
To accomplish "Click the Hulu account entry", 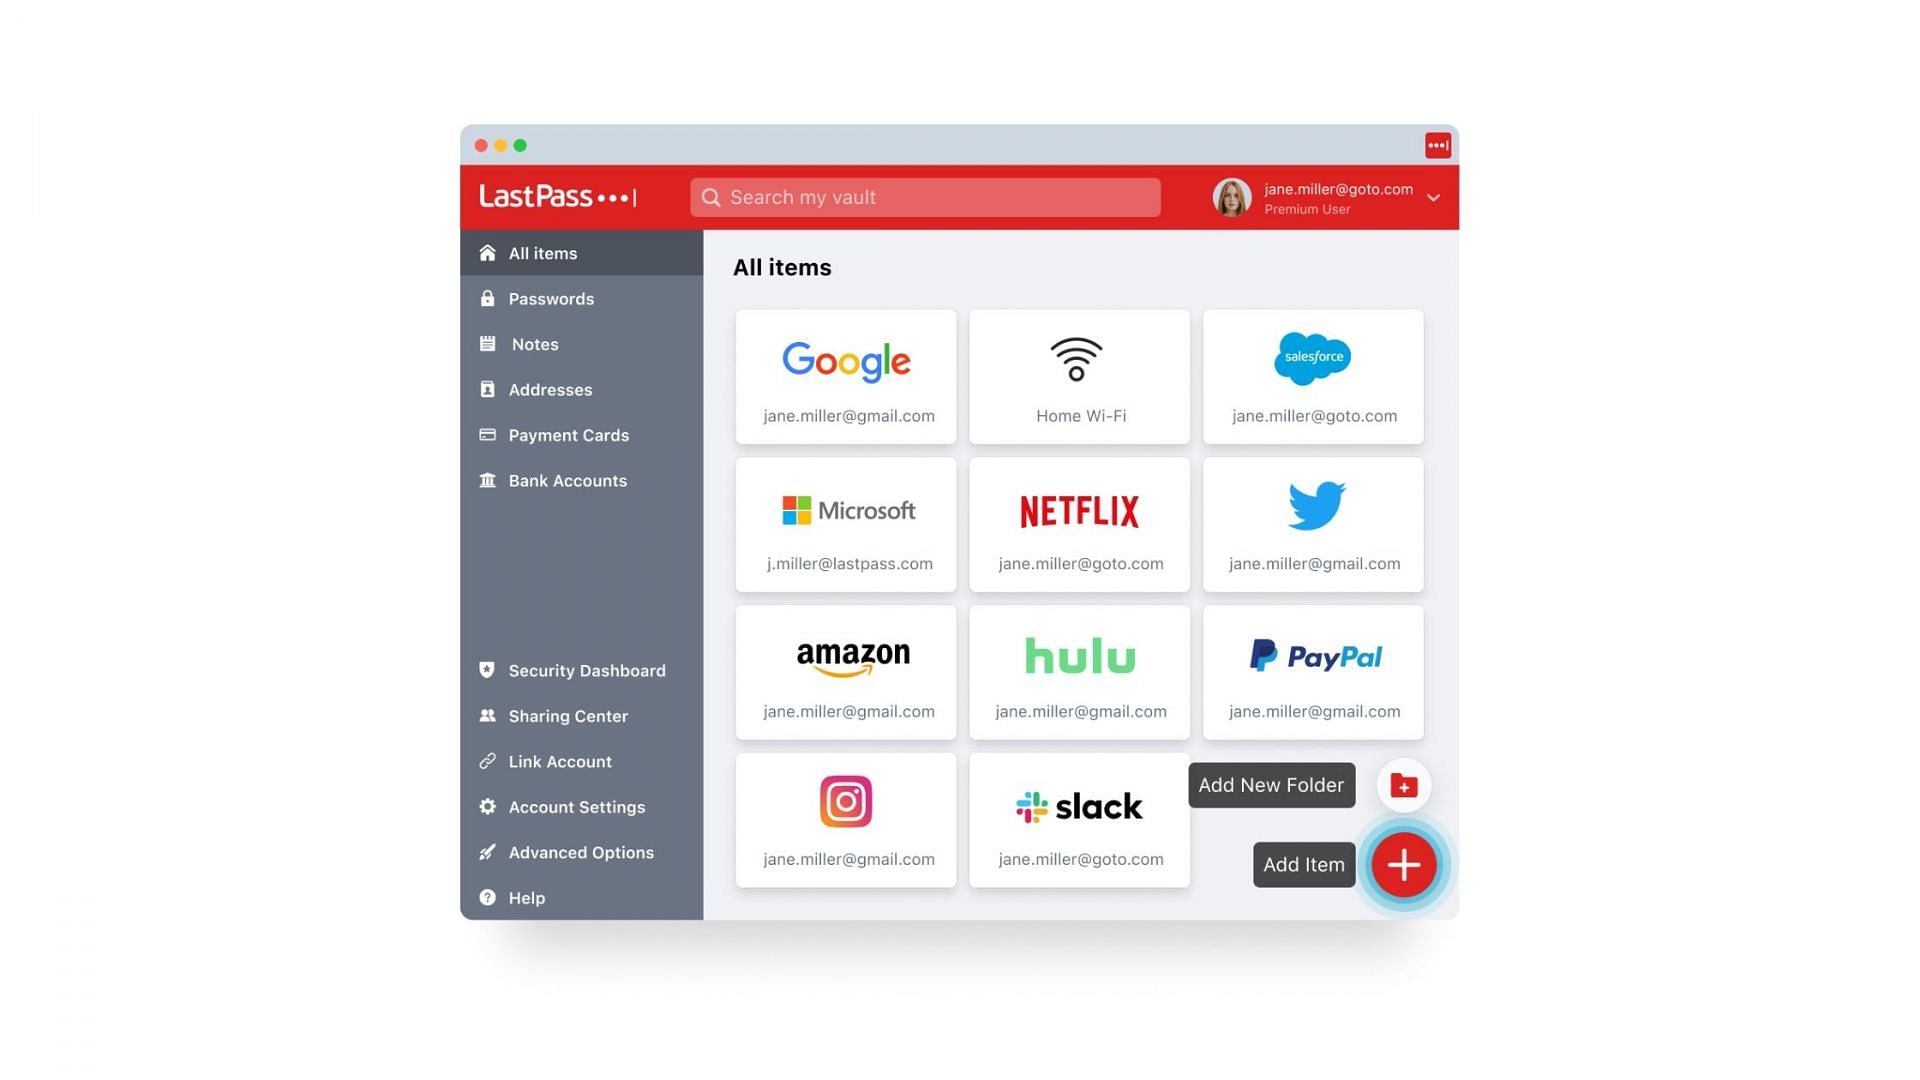I will pos(1080,674).
